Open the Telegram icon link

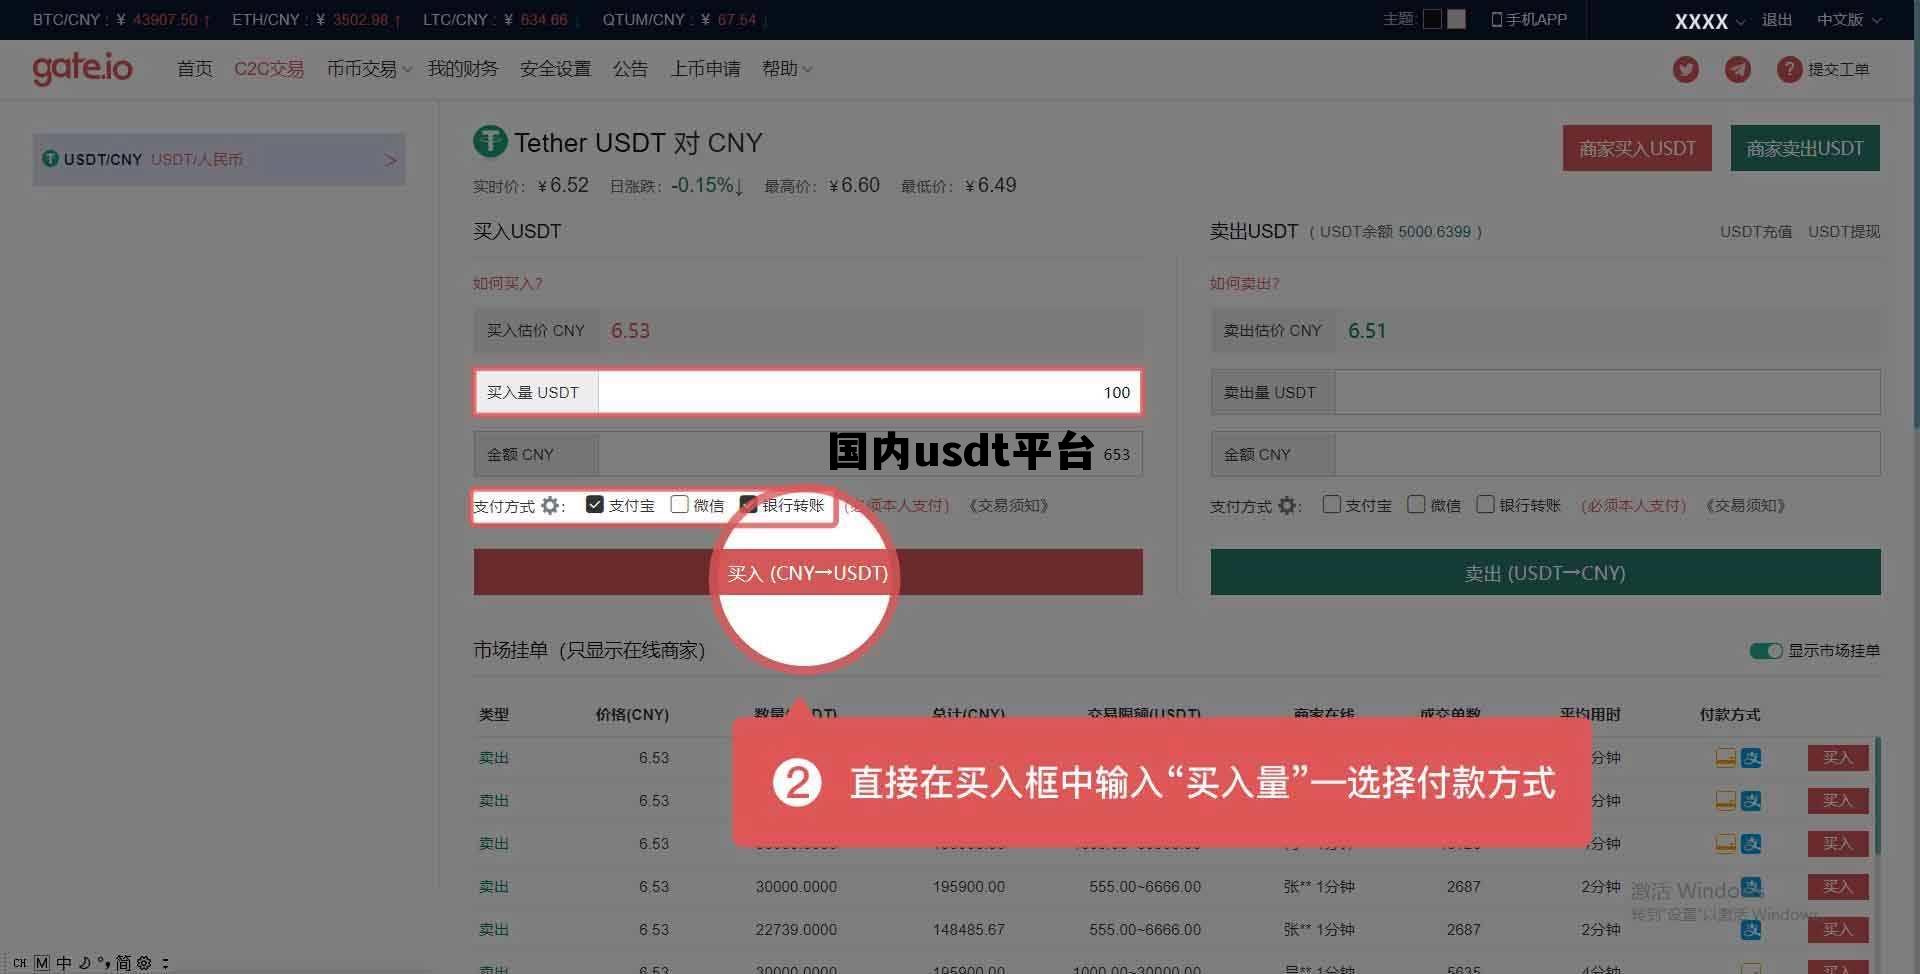tap(1738, 69)
